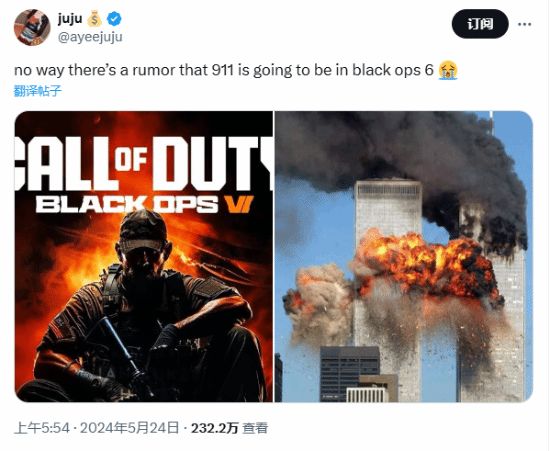Image resolution: width=550 pixels, height=451 pixels.
Task: Click the orange fireball explosion in the photo
Action: point(426,263)
